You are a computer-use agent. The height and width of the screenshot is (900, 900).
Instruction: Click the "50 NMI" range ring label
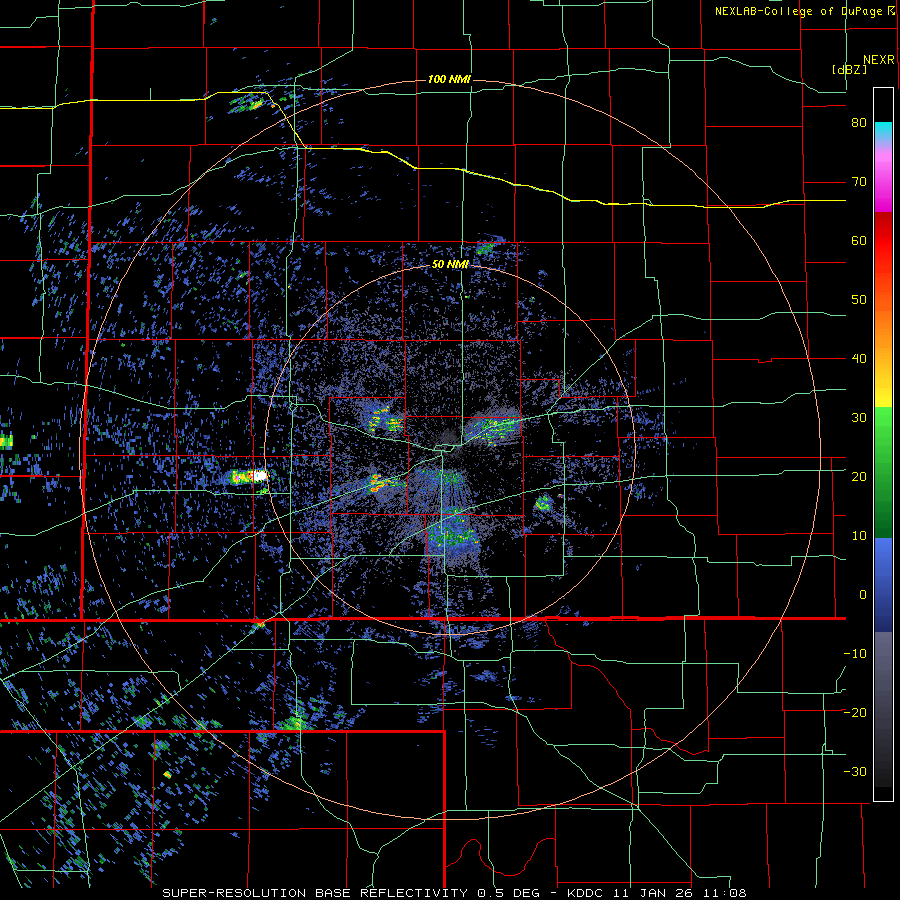point(450,264)
